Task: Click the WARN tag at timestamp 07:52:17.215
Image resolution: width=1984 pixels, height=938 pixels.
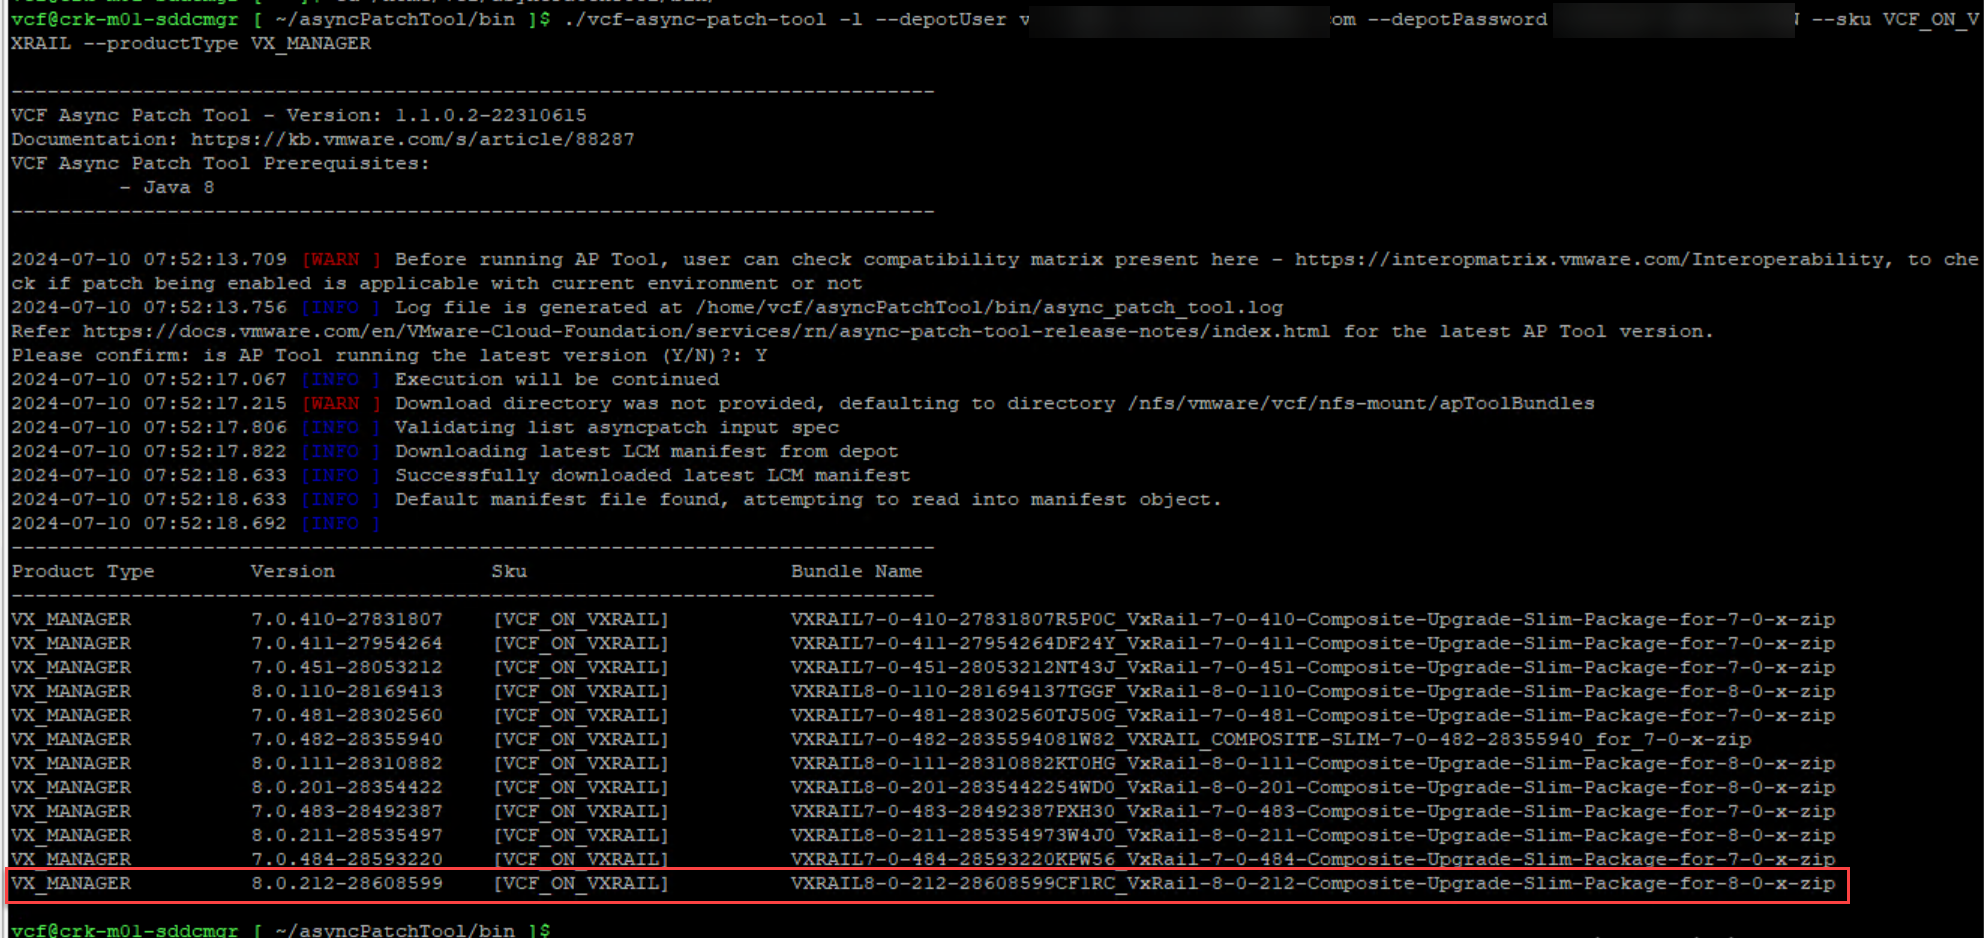Action: (341, 403)
